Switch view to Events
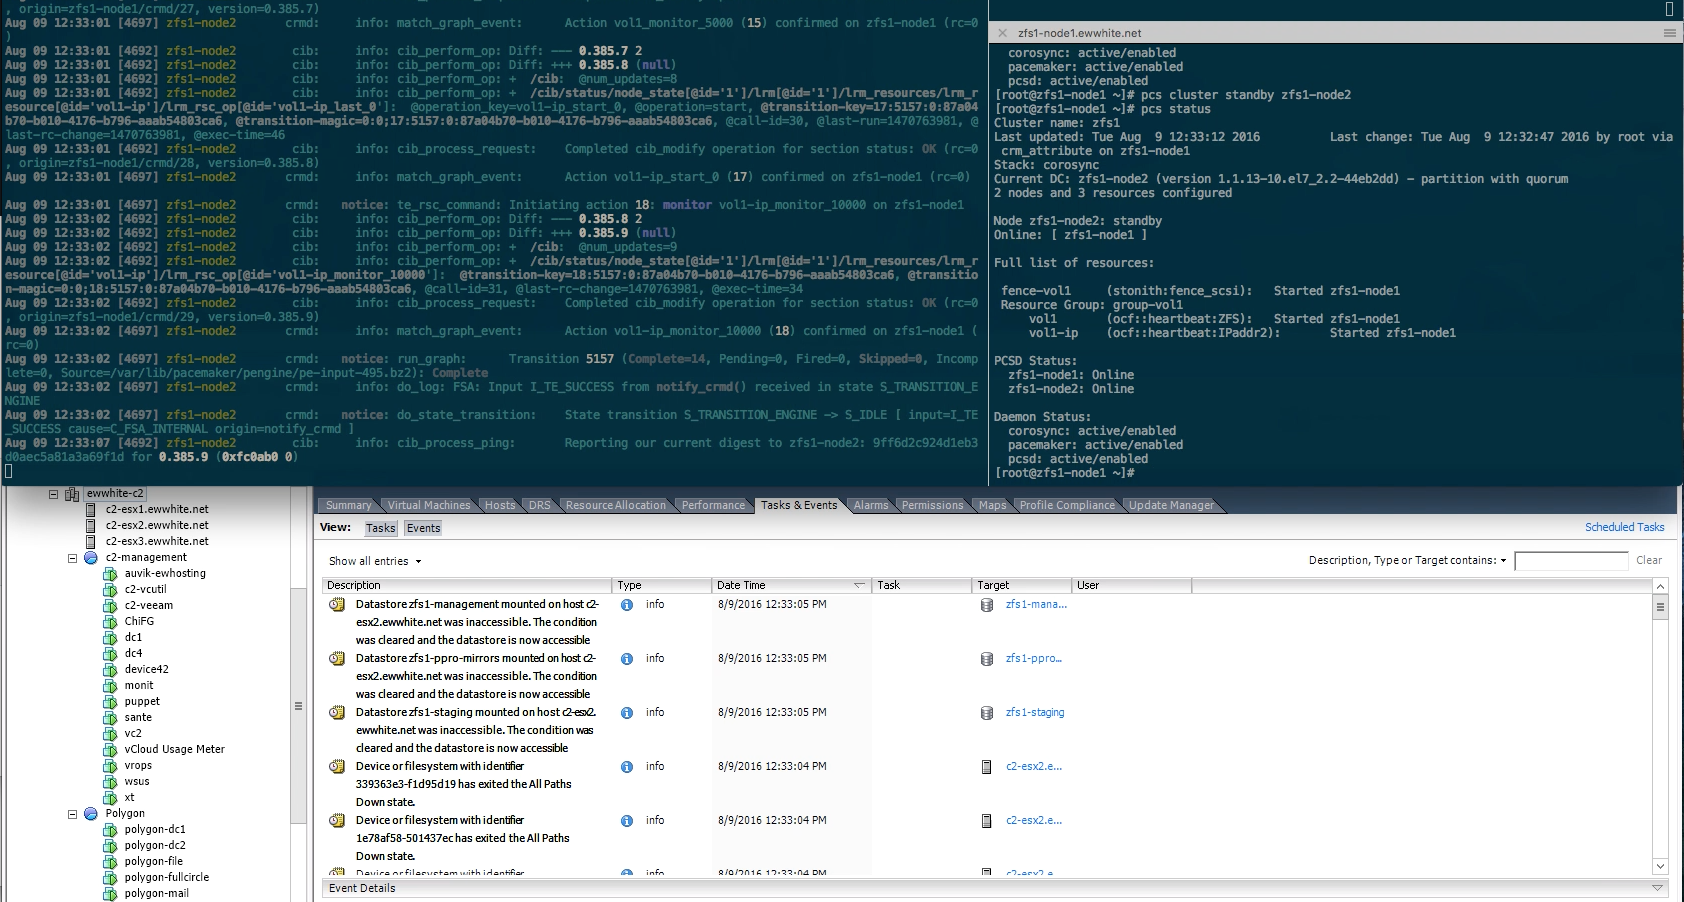Viewport: 1684px width, 902px height. tap(423, 528)
